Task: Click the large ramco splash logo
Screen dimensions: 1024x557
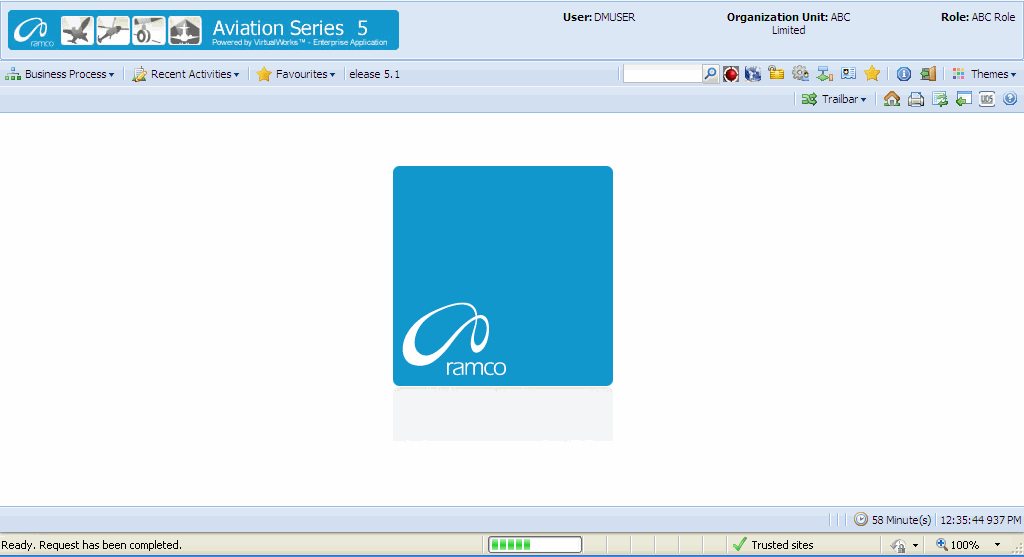Action: coord(503,276)
